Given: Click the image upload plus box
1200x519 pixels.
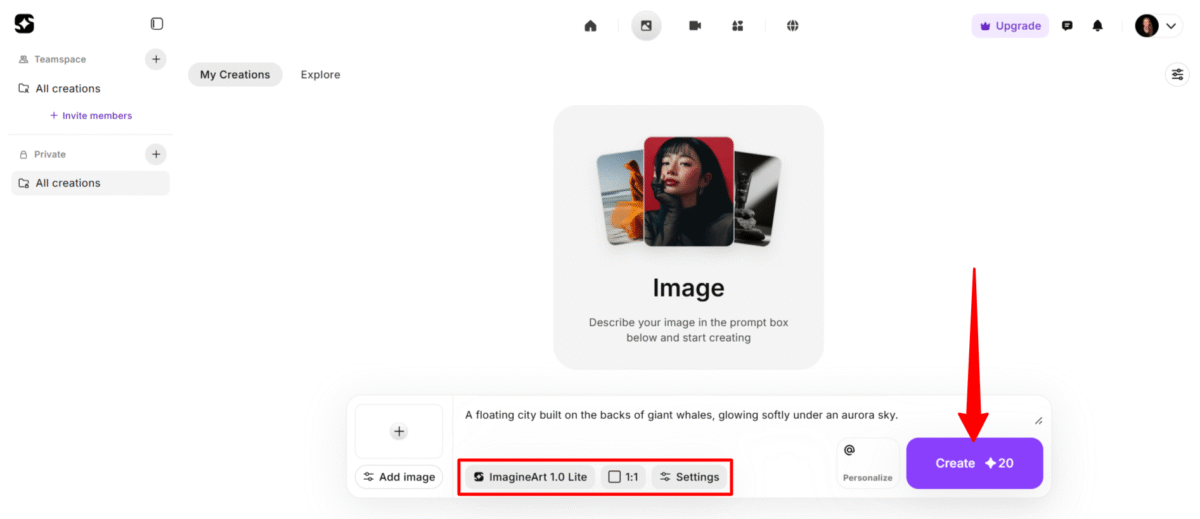Looking at the screenshot, I should click(x=399, y=432).
